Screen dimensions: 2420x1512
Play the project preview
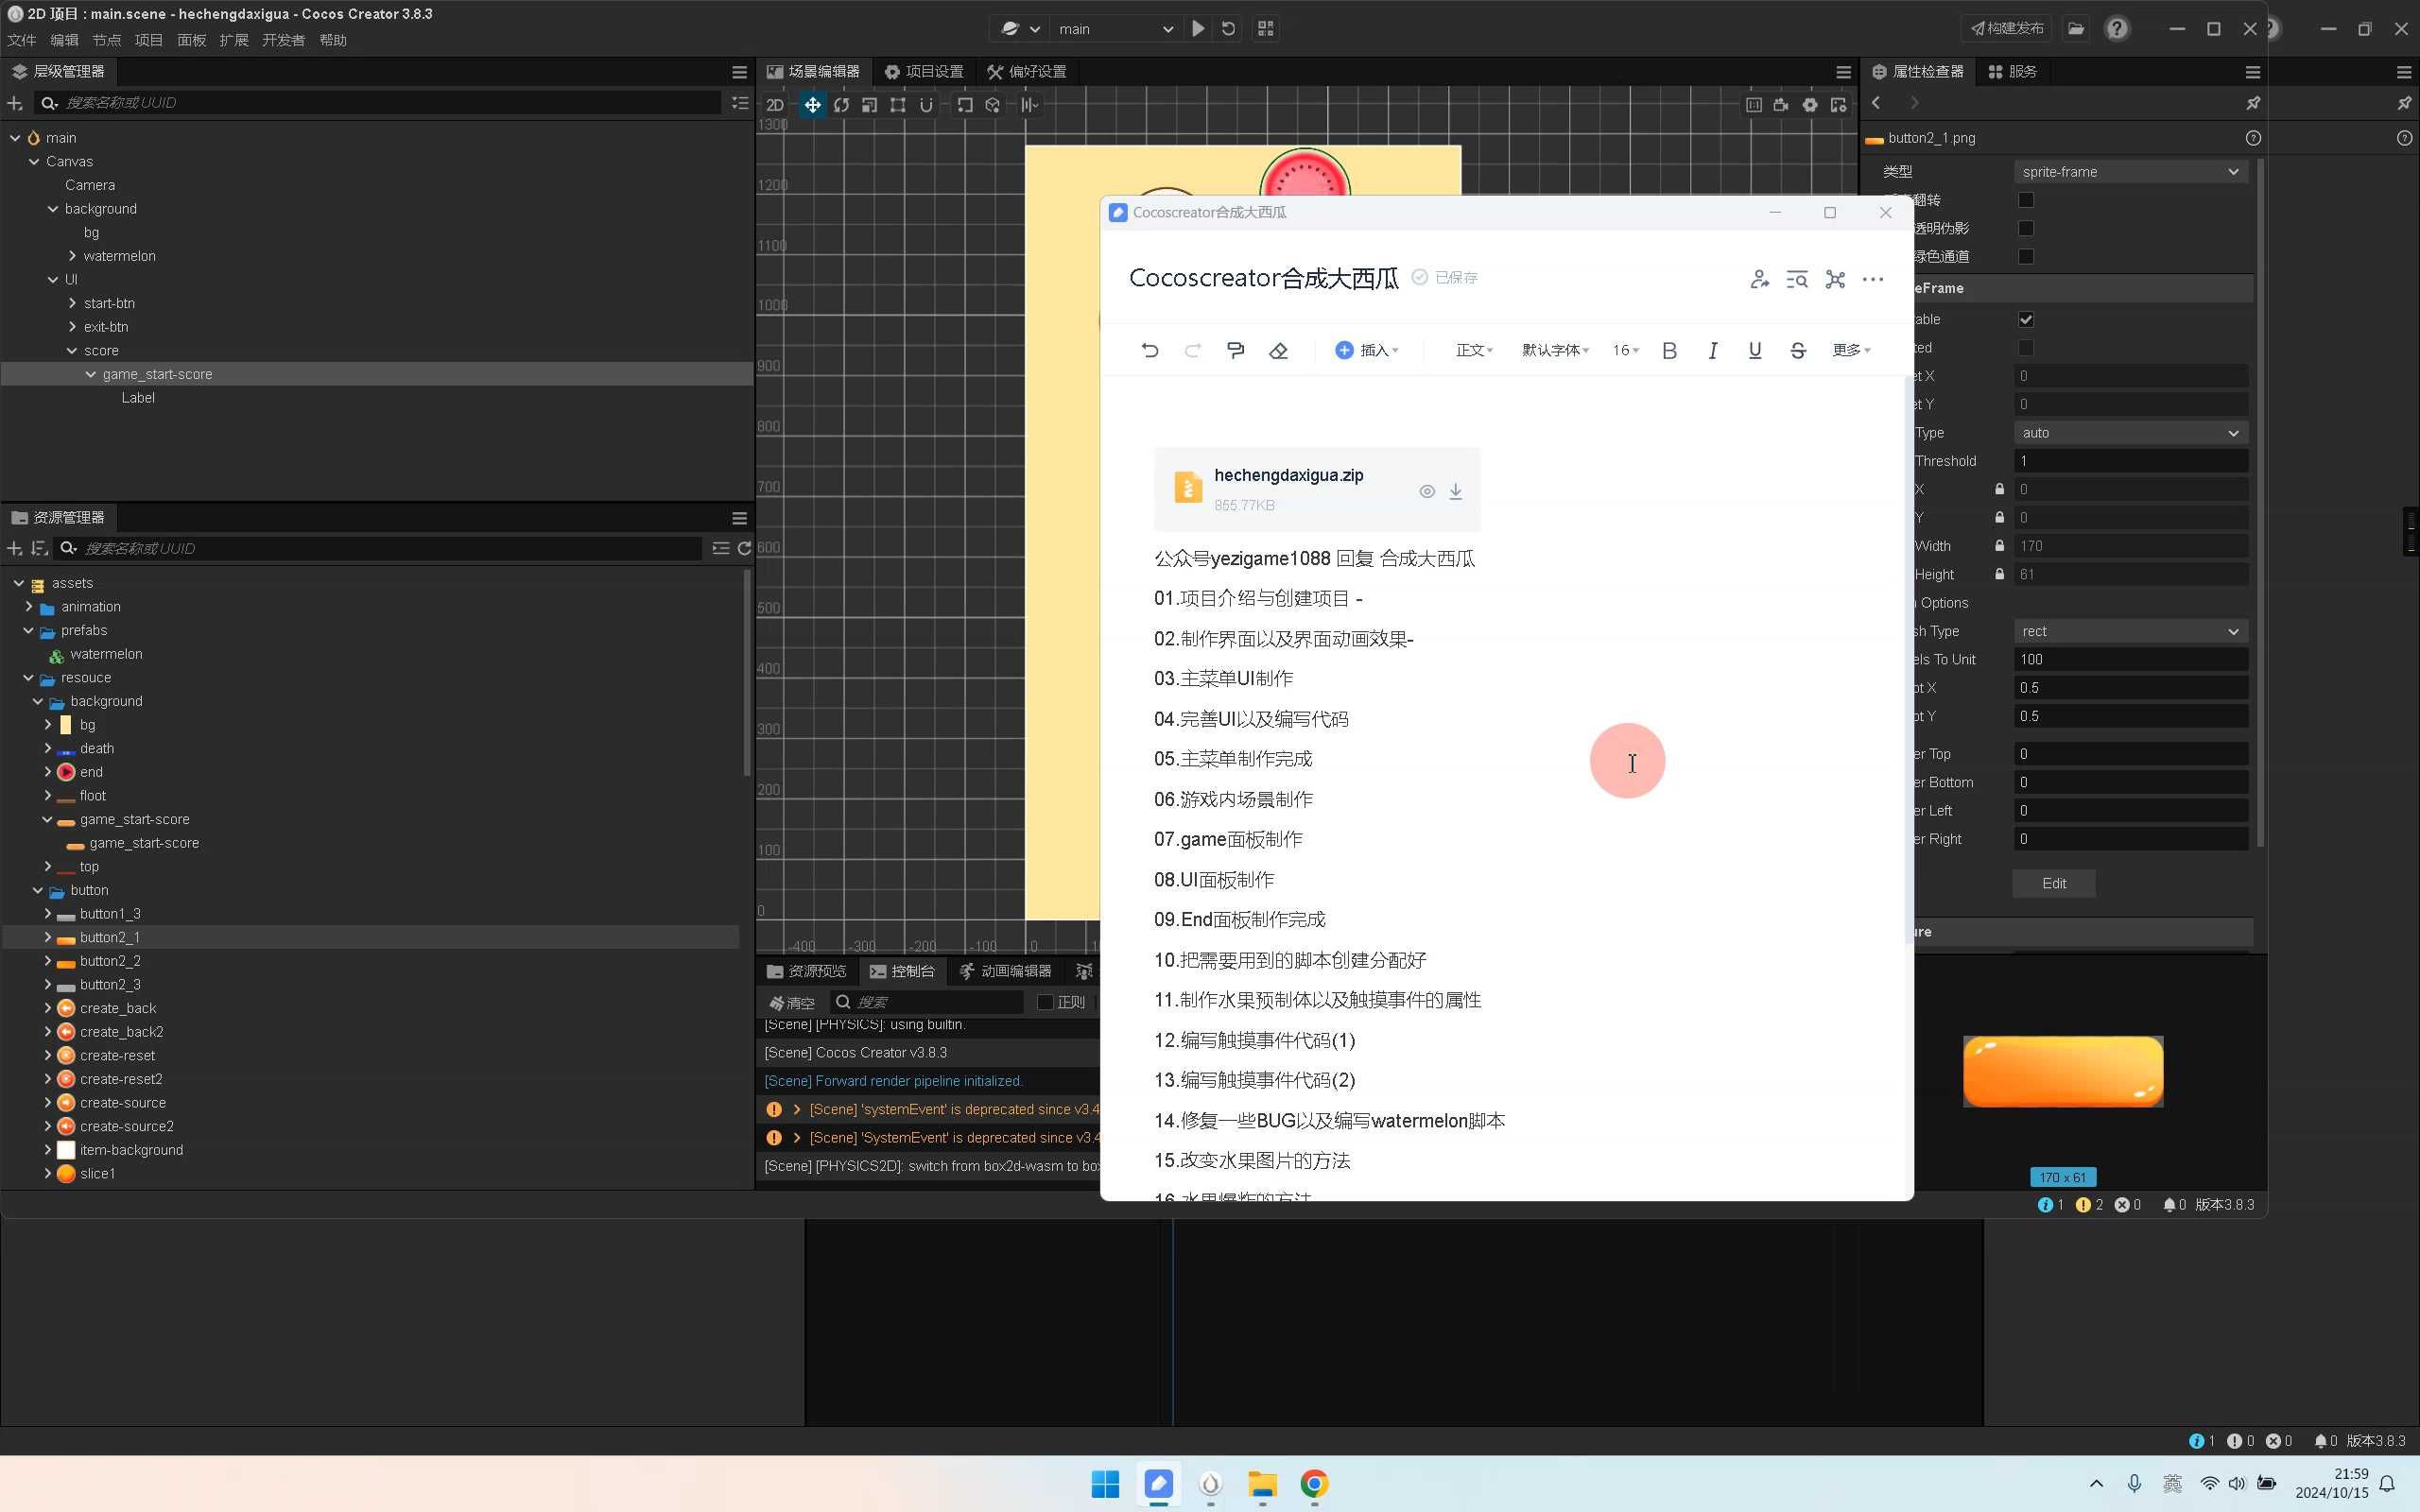pyautogui.click(x=1198, y=29)
